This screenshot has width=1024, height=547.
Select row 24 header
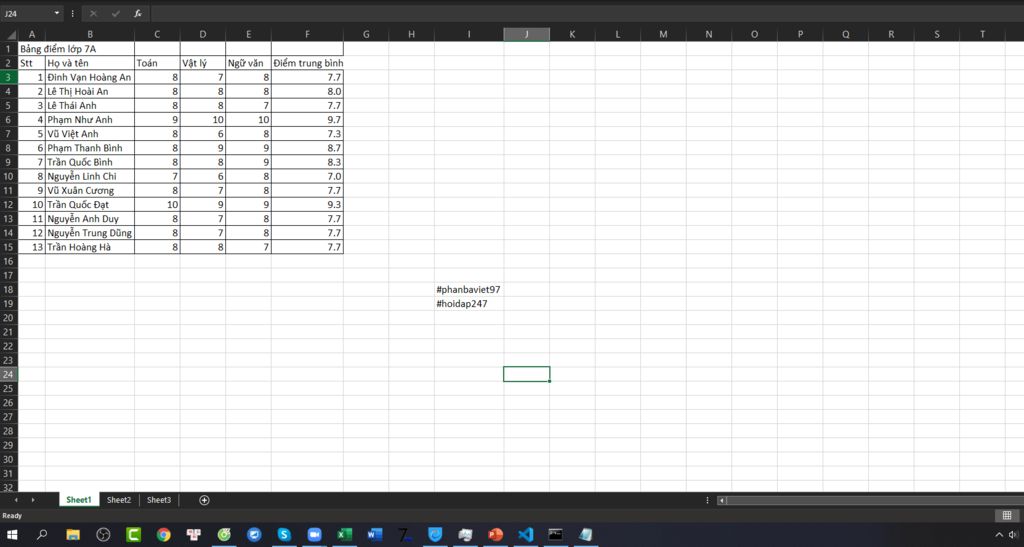pyautogui.click(x=8, y=375)
